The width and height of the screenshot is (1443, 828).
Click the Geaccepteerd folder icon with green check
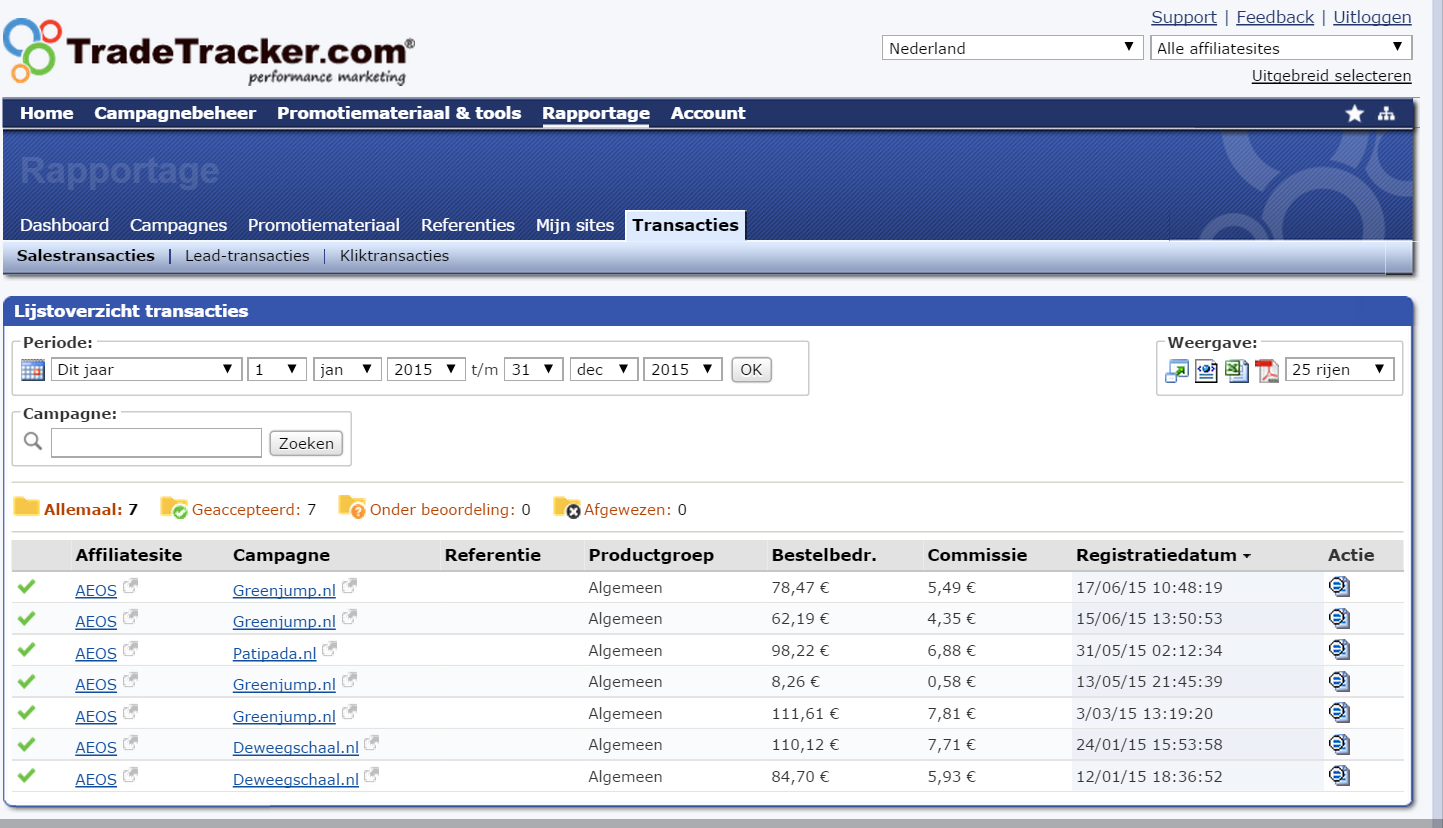click(174, 508)
